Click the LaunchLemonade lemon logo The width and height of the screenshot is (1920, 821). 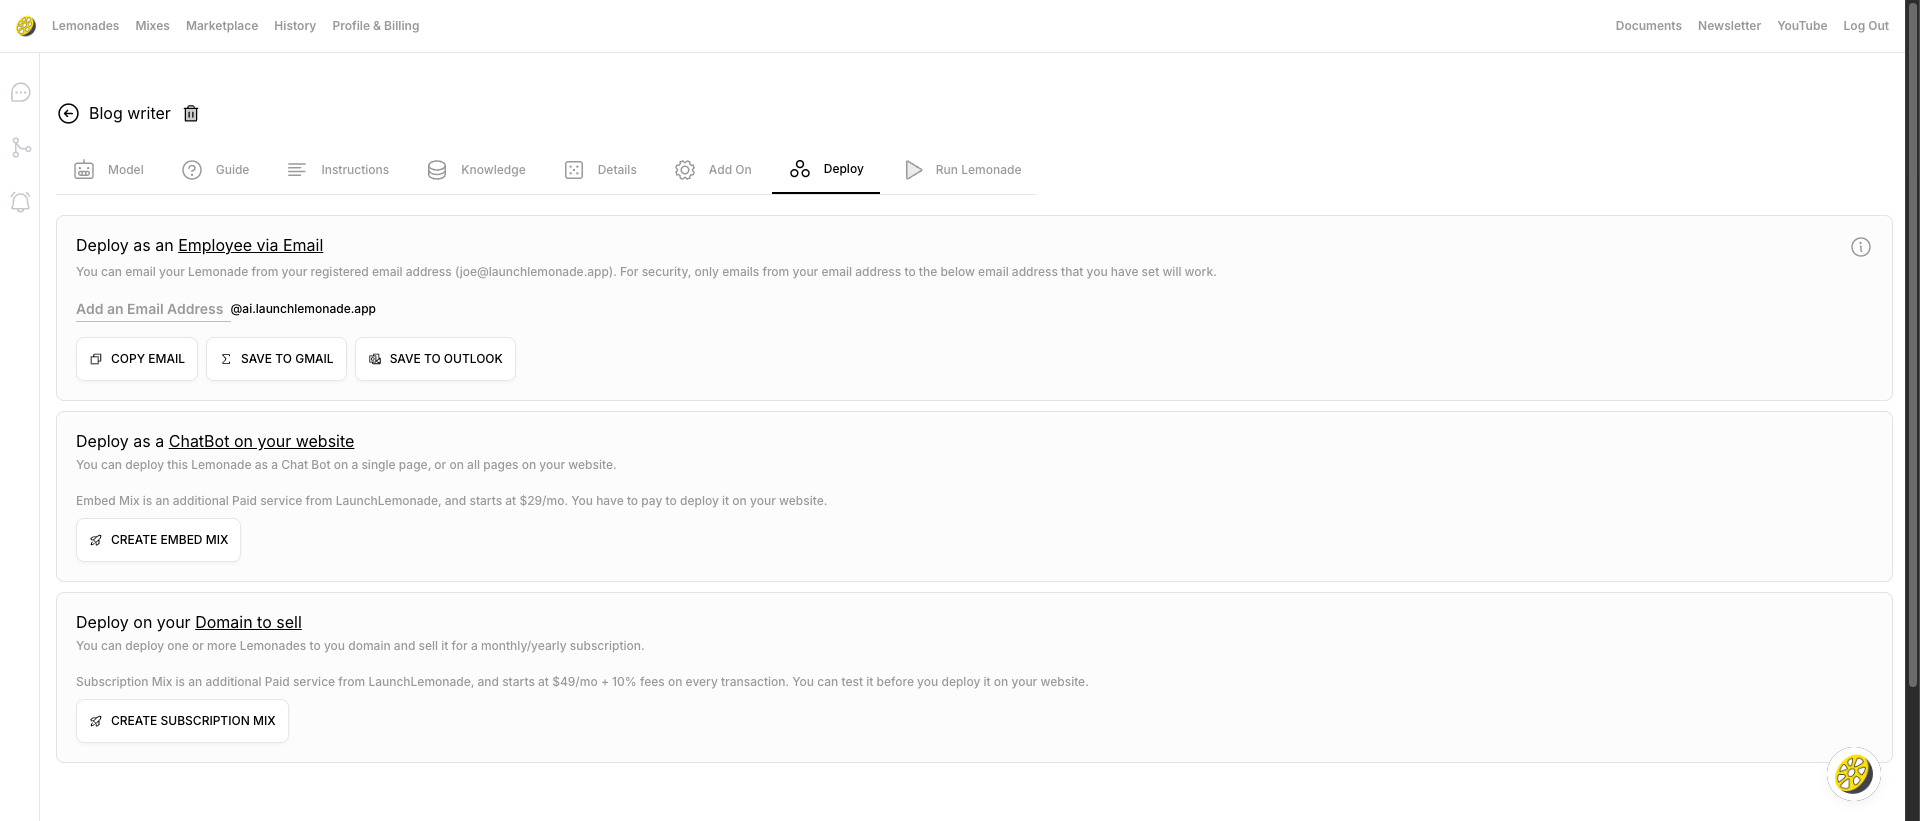coord(26,26)
